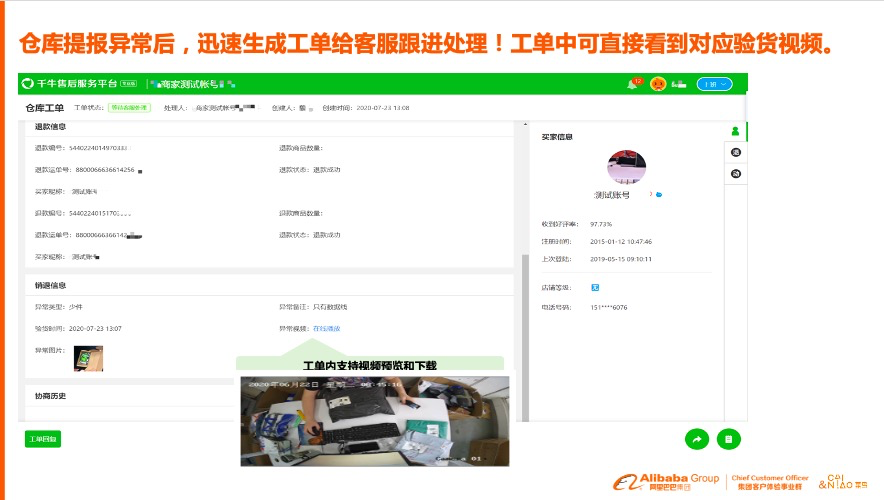Click the tracking number 8800066636614256
The height and width of the screenshot is (500, 884).
point(105,170)
